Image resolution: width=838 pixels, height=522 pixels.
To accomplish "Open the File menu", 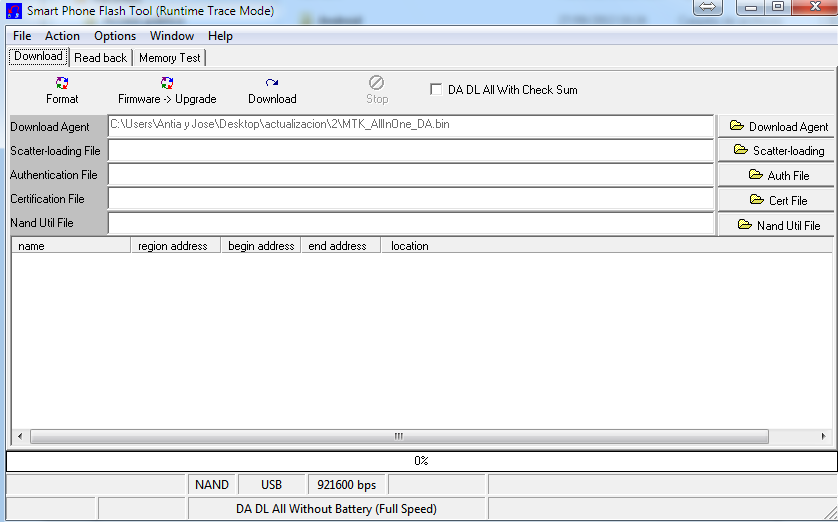I will tap(22, 36).
